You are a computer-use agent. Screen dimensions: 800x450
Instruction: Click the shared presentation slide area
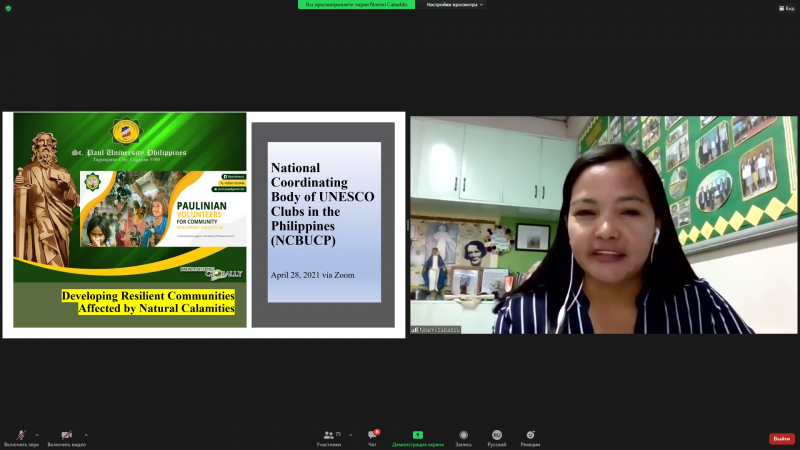[x=204, y=225]
